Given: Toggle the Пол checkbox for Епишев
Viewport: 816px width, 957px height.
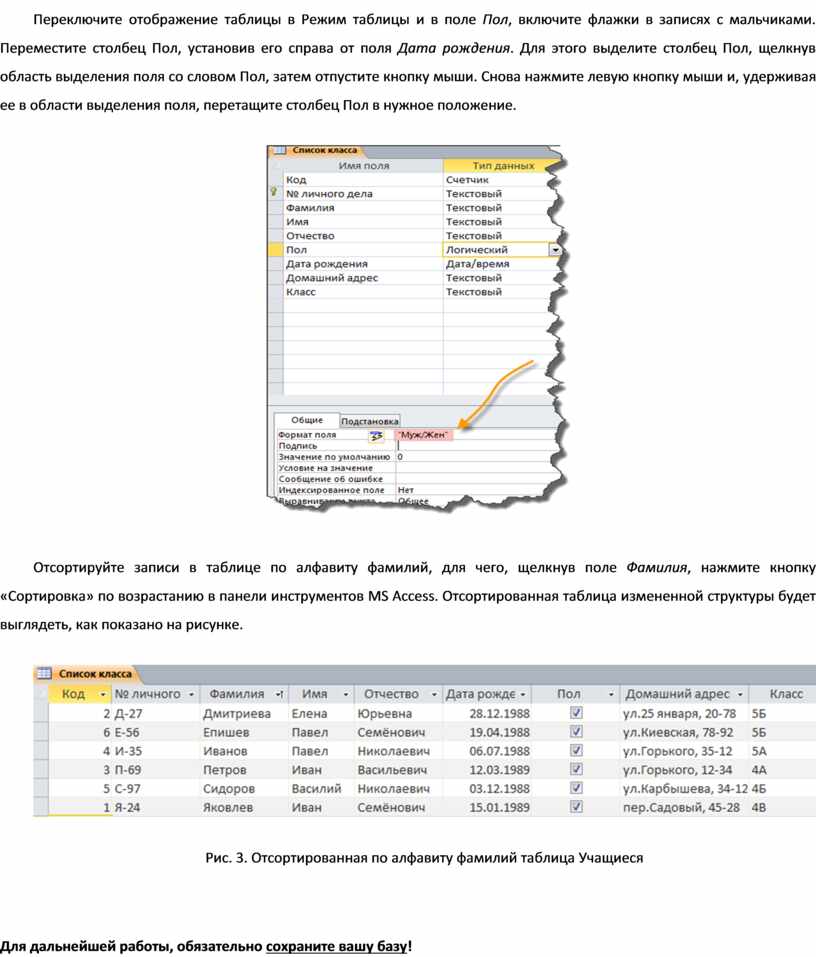Looking at the screenshot, I should 576,731.
